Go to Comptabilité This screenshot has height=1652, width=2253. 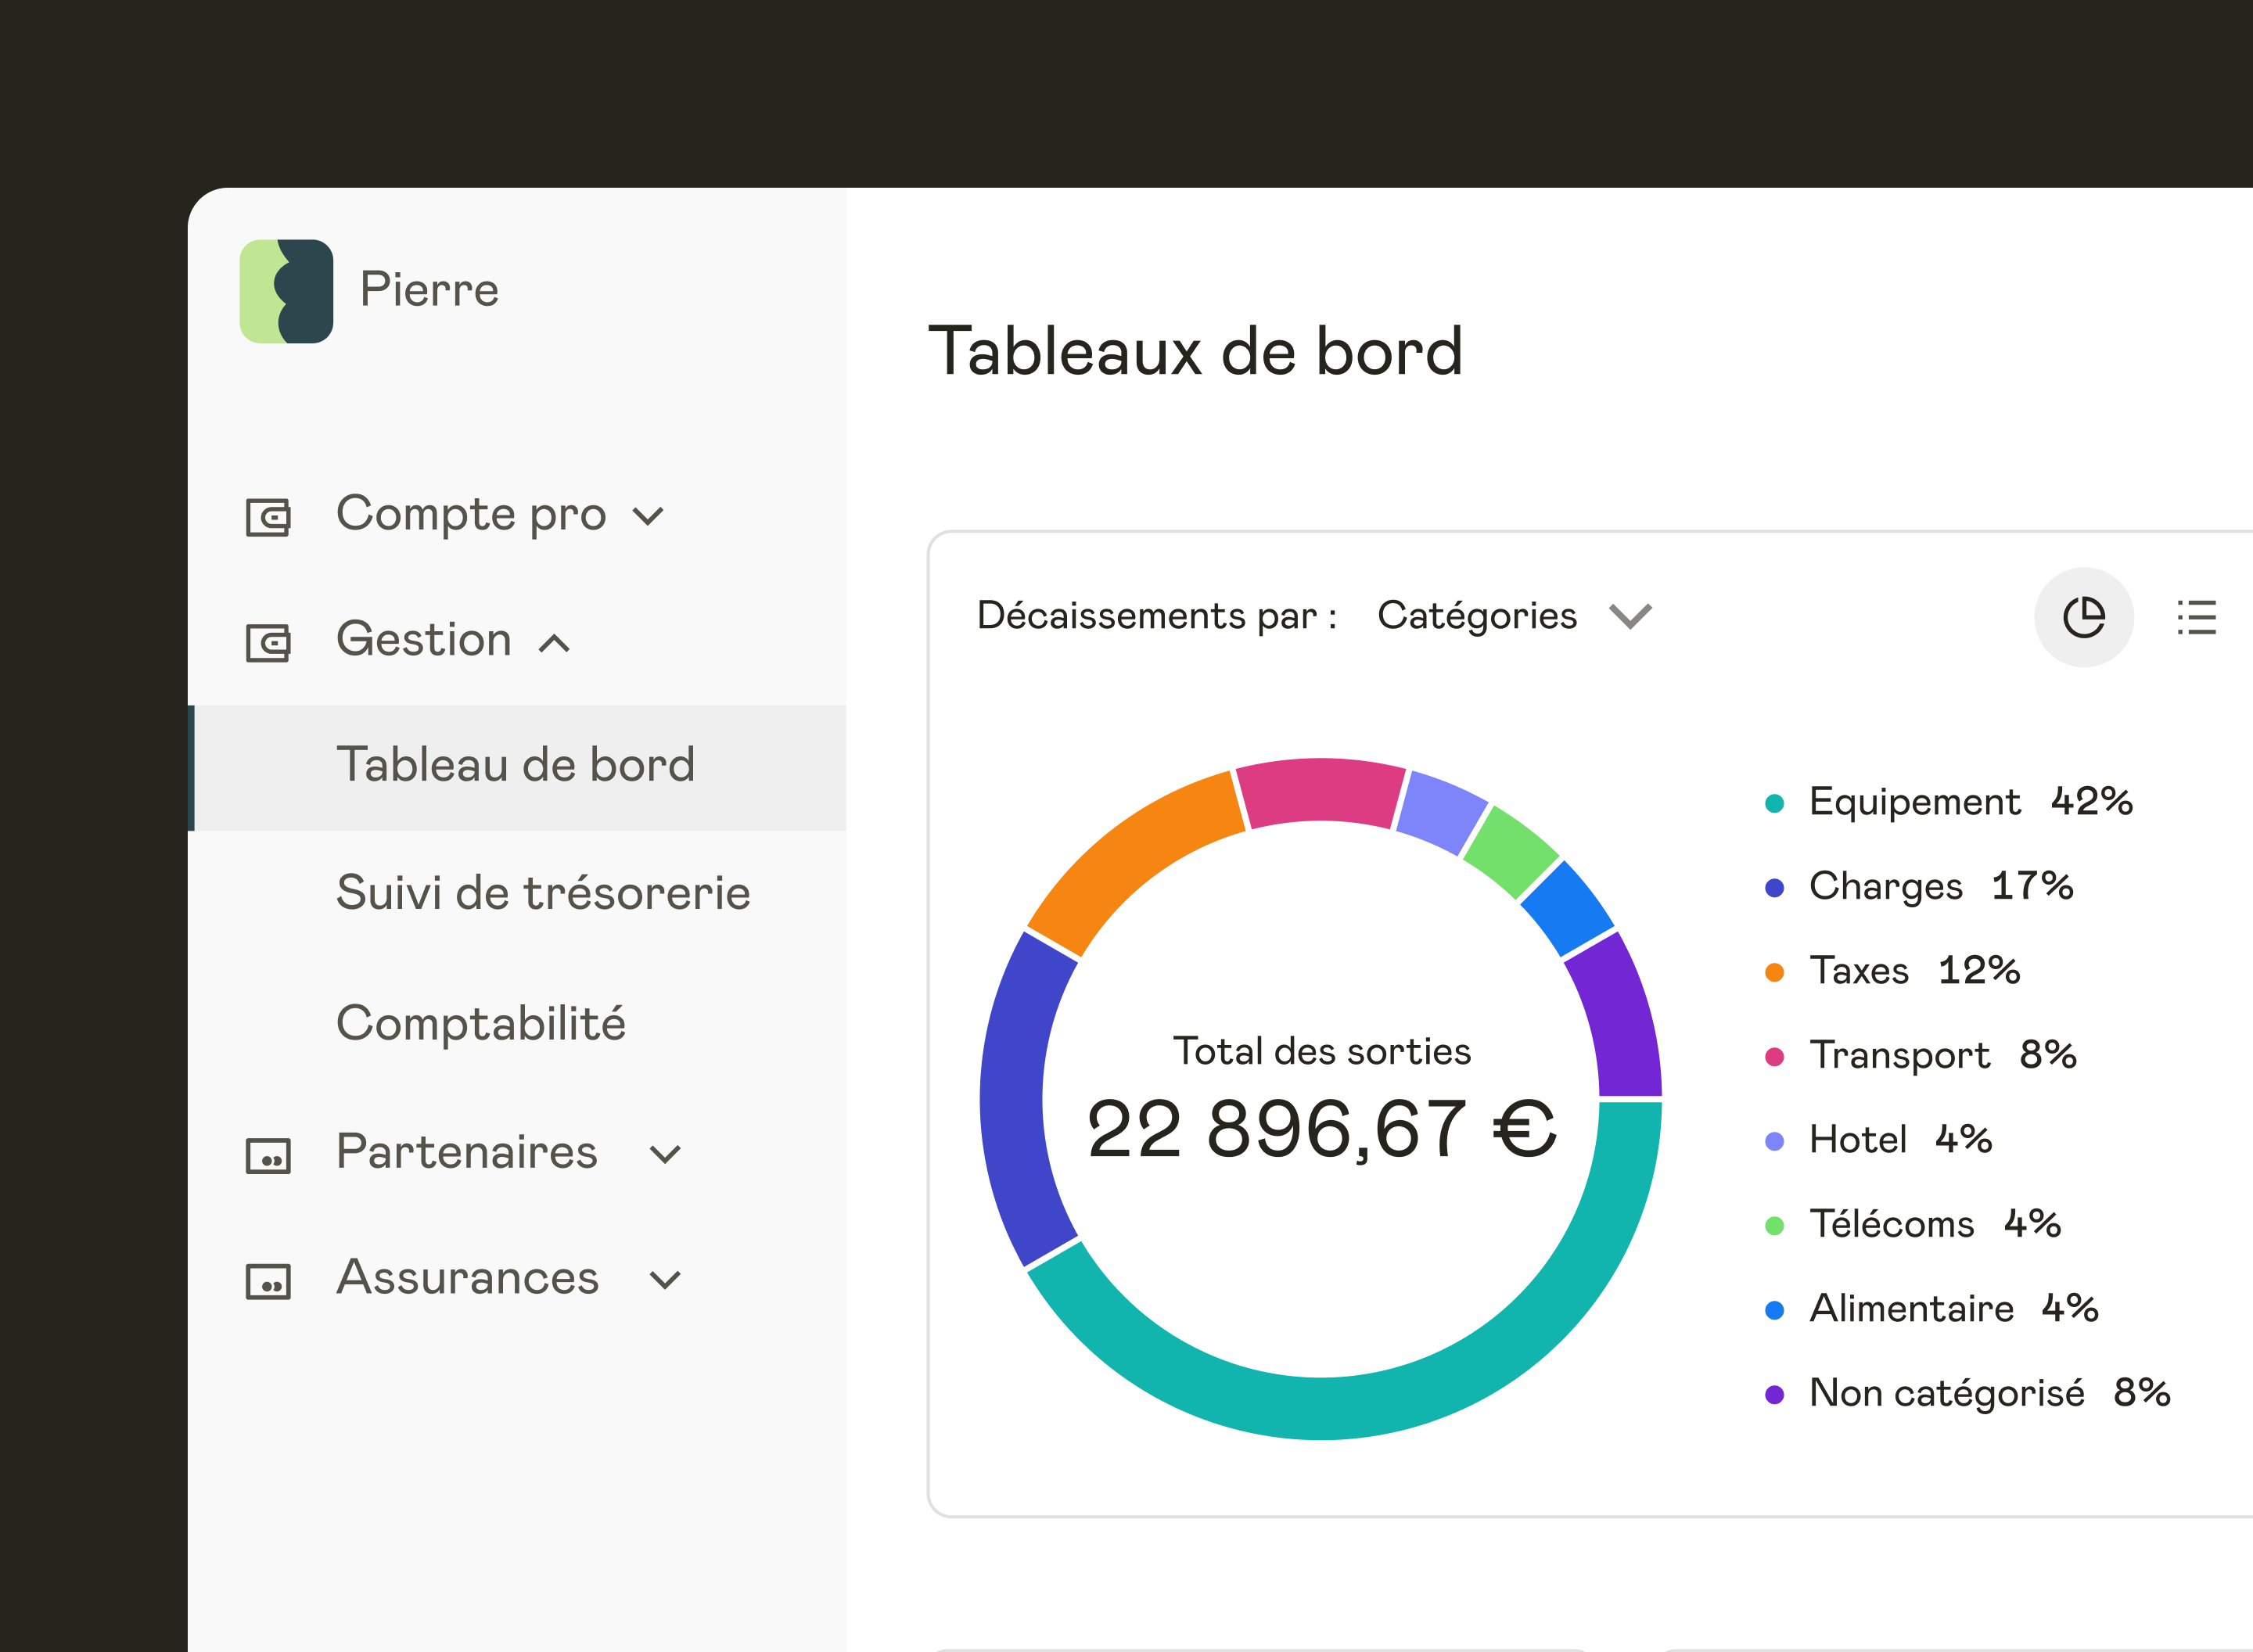[481, 1023]
